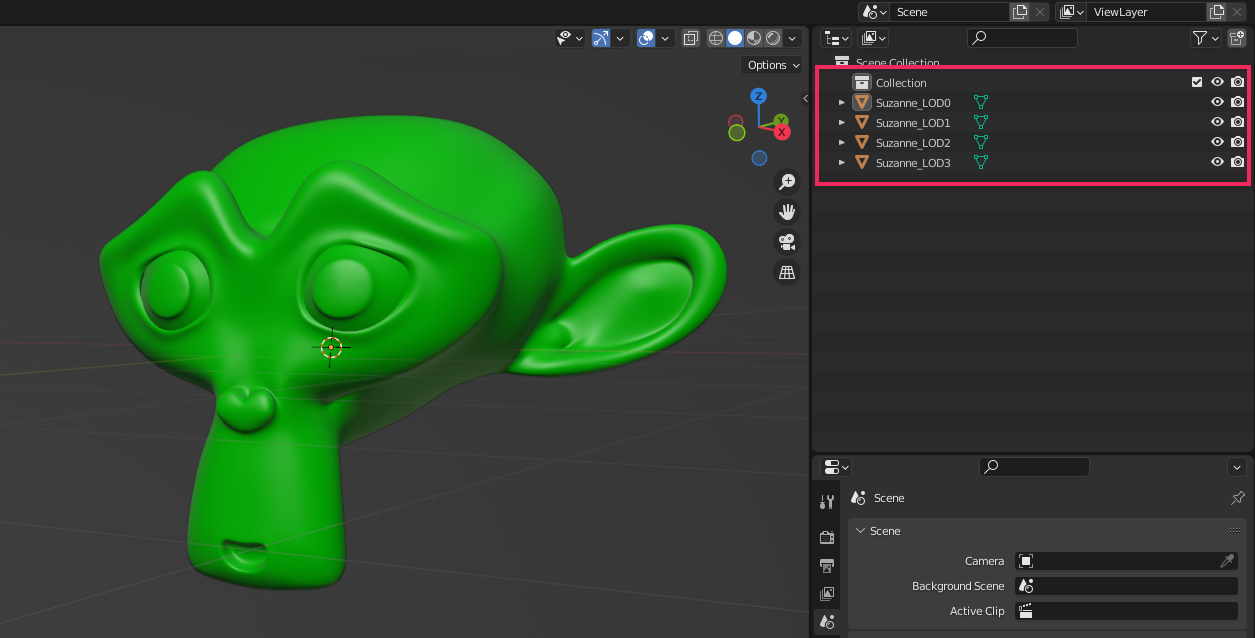Click the new collection icon in outliner
This screenshot has height=638, width=1255.
[1237, 38]
